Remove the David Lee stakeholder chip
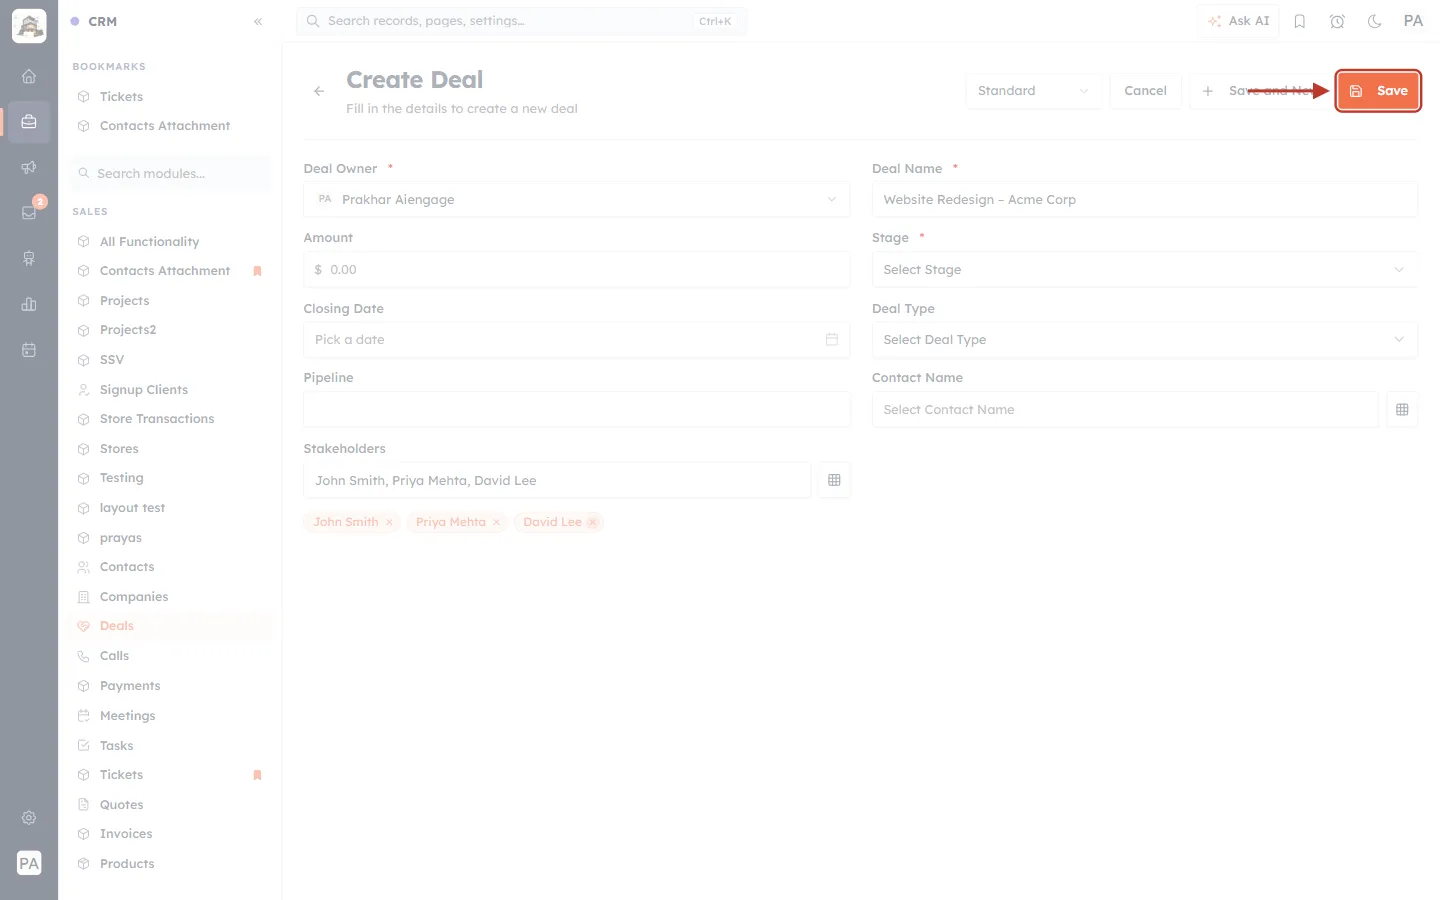1440x900 pixels. [x=593, y=522]
